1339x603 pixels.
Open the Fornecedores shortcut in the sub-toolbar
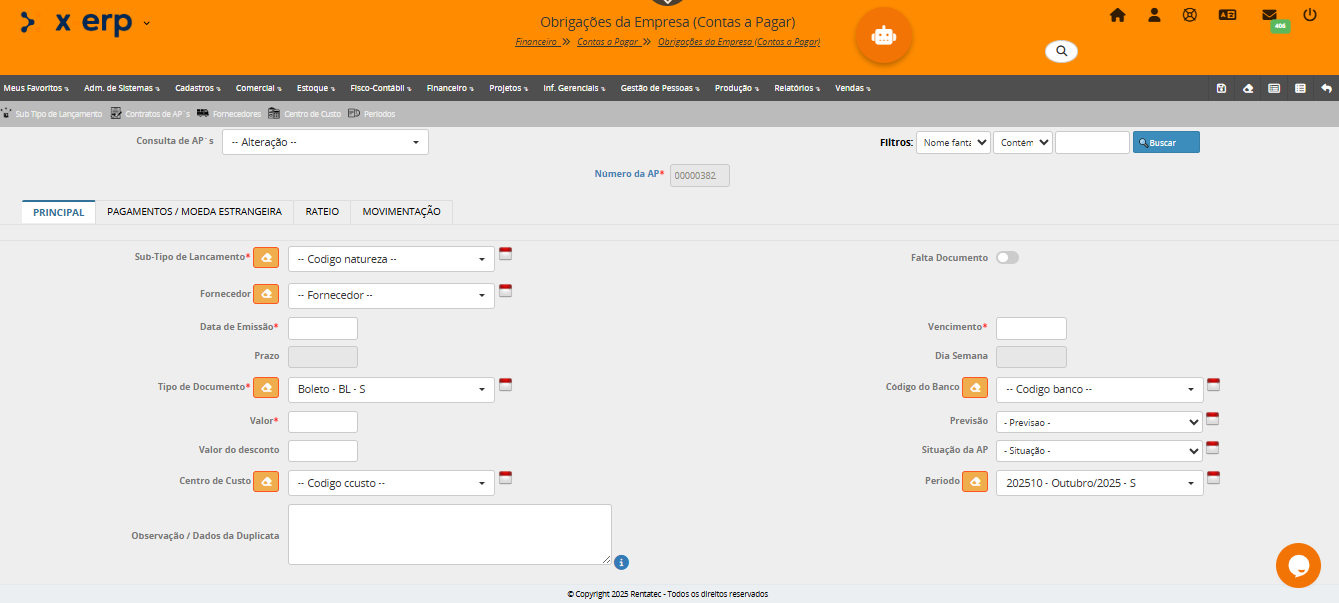point(236,114)
